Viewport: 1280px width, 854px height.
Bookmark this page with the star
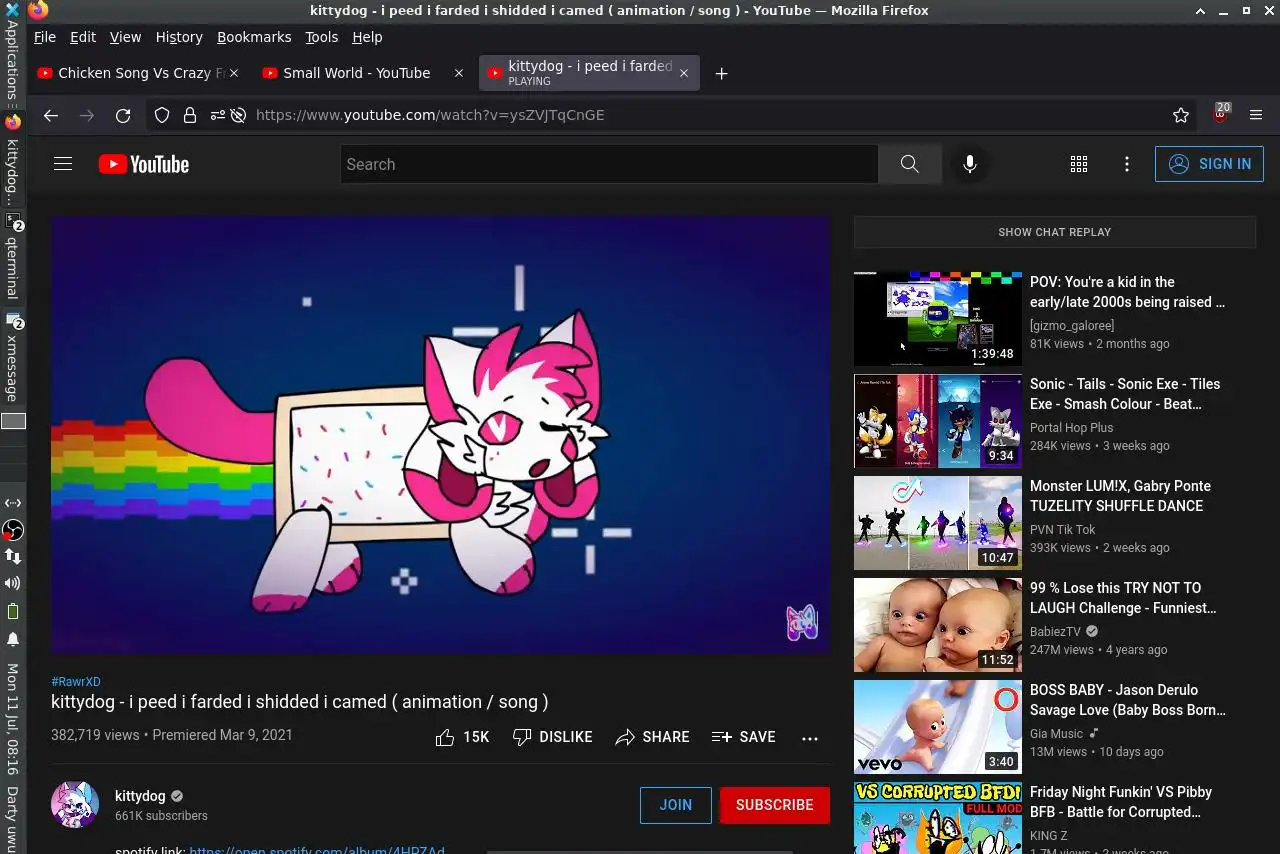click(1181, 115)
